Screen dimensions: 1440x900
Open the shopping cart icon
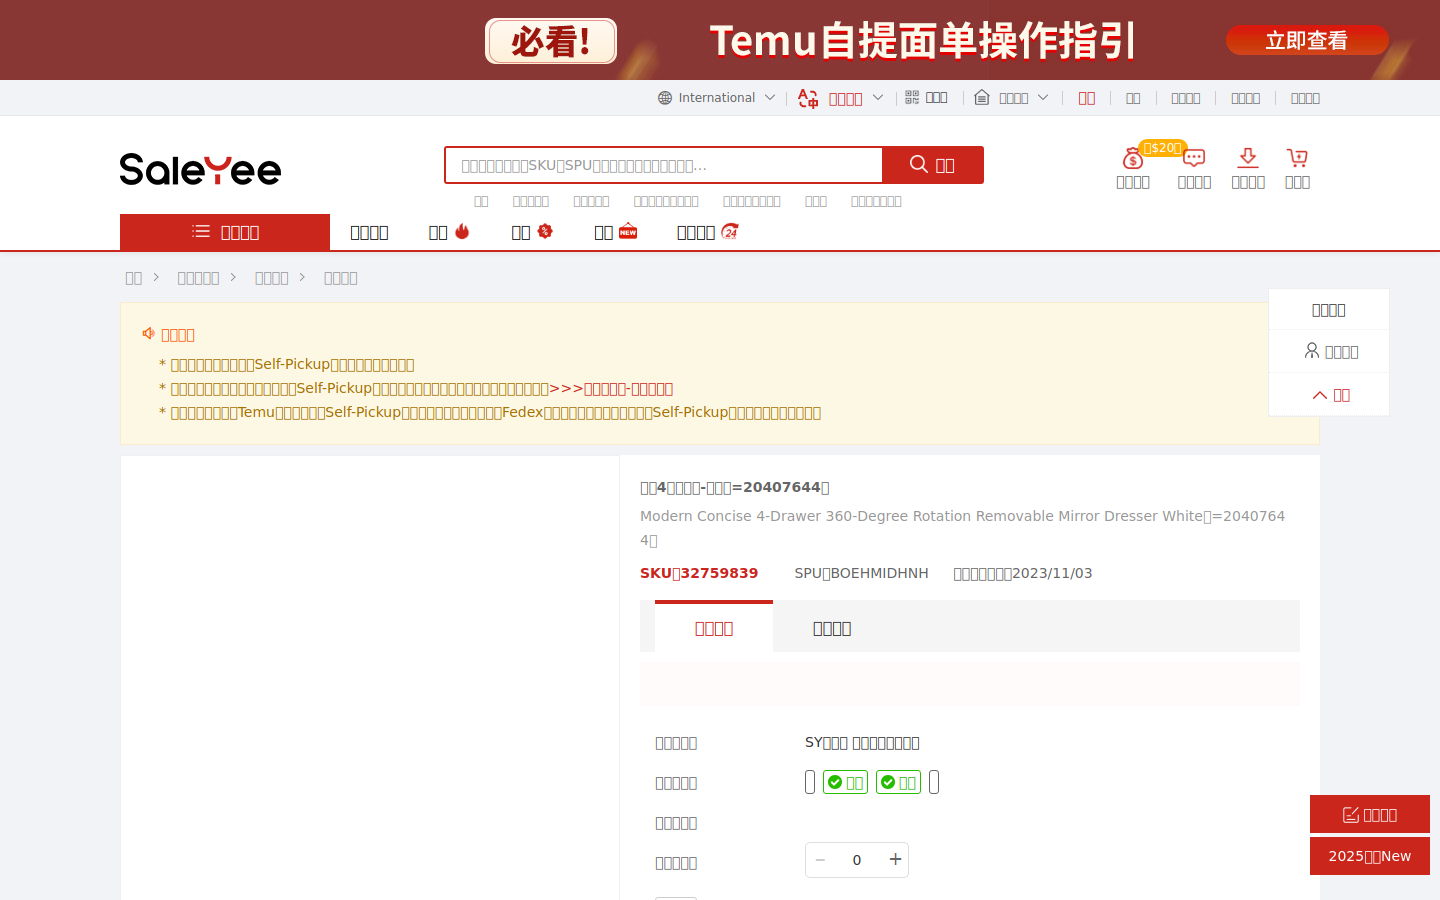tap(1297, 158)
